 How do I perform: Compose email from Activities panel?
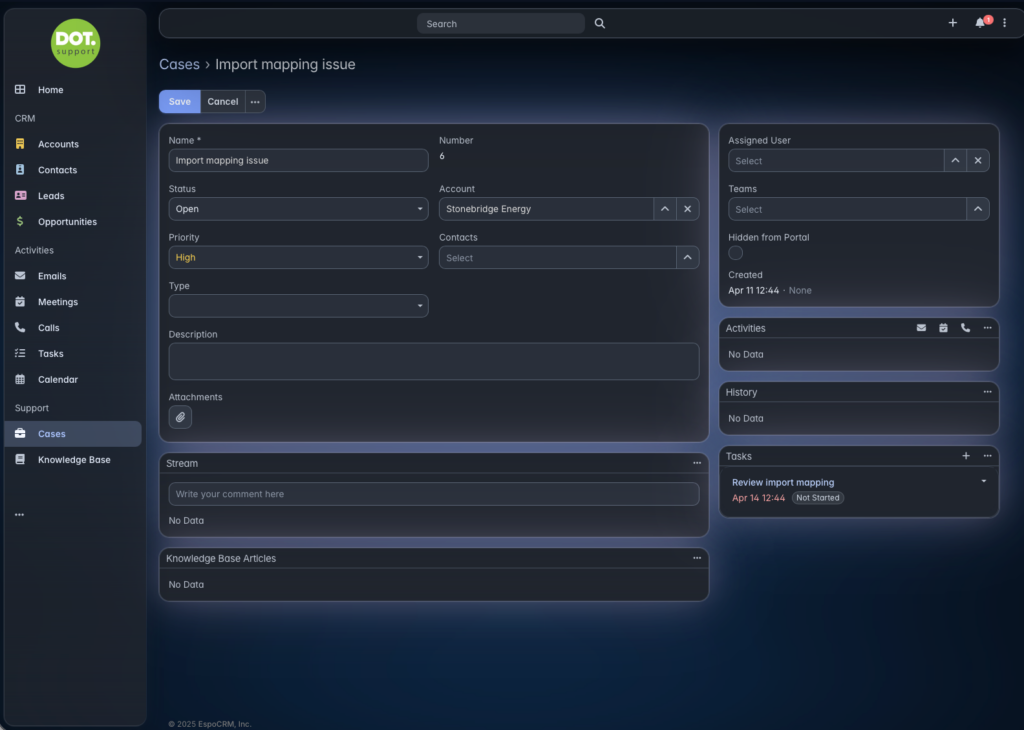point(921,328)
